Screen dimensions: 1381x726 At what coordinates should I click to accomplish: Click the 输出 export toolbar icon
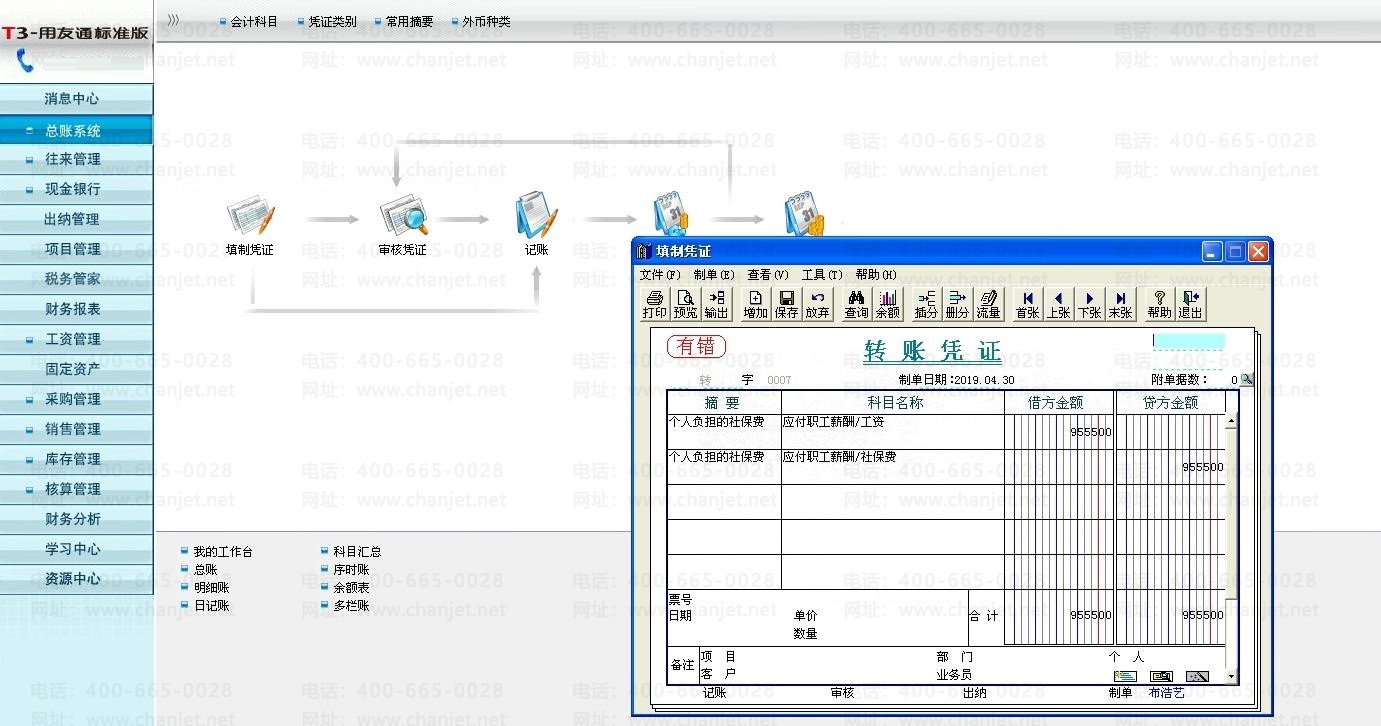coord(716,304)
